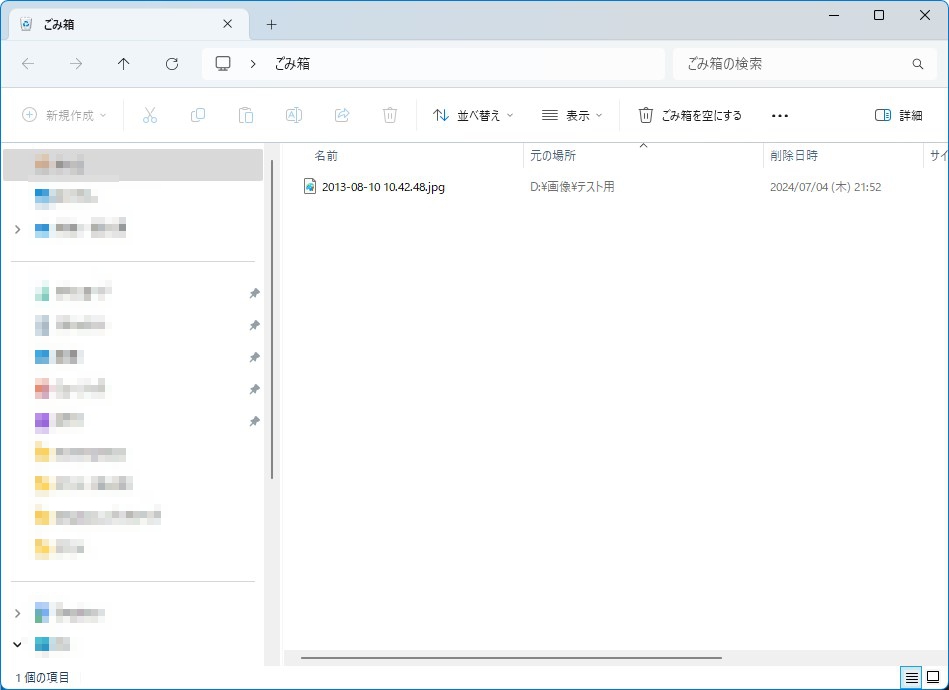This screenshot has height=690, width=949.
Task: Click the Cut scissors icon in toolbar
Action: (x=150, y=115)
